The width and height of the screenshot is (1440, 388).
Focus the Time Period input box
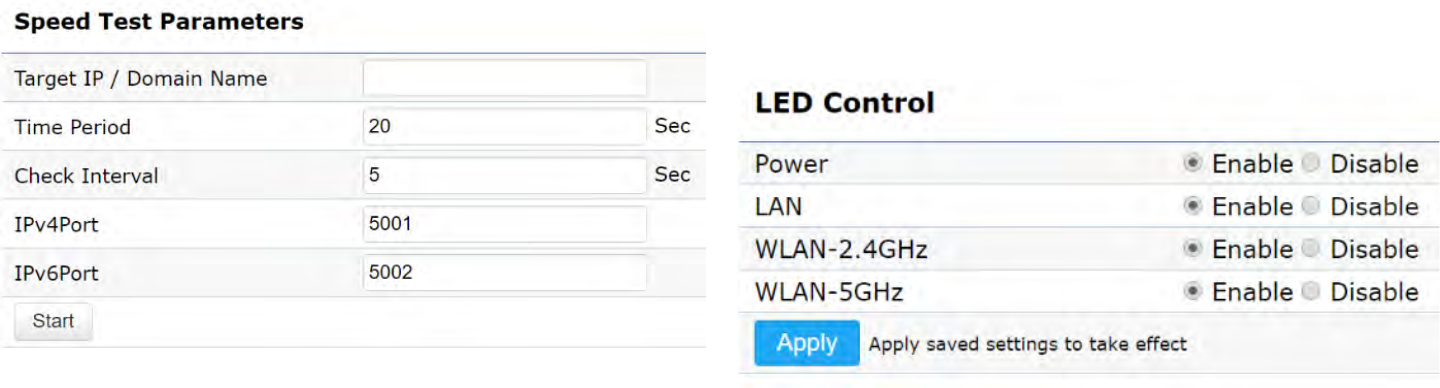click(505, 127)
